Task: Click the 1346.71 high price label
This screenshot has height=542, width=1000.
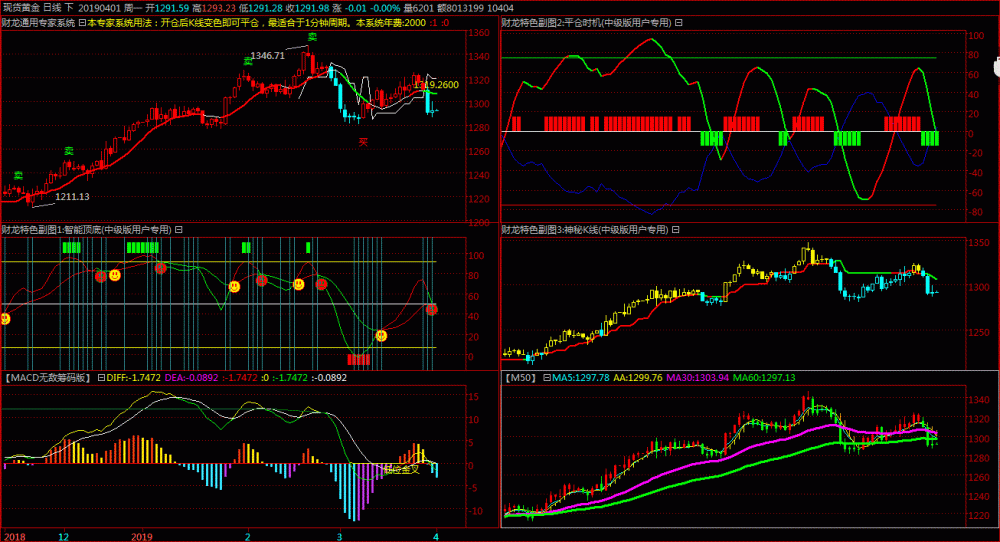Action: (268, 55)
